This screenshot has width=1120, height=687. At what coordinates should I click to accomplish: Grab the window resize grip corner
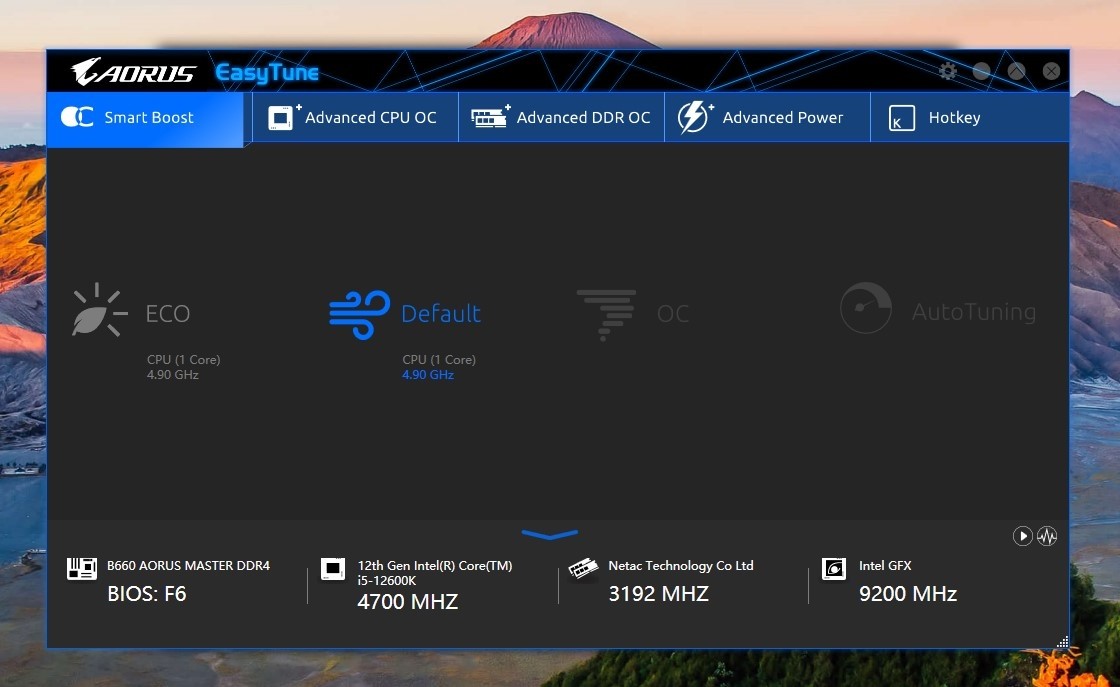1061,641
